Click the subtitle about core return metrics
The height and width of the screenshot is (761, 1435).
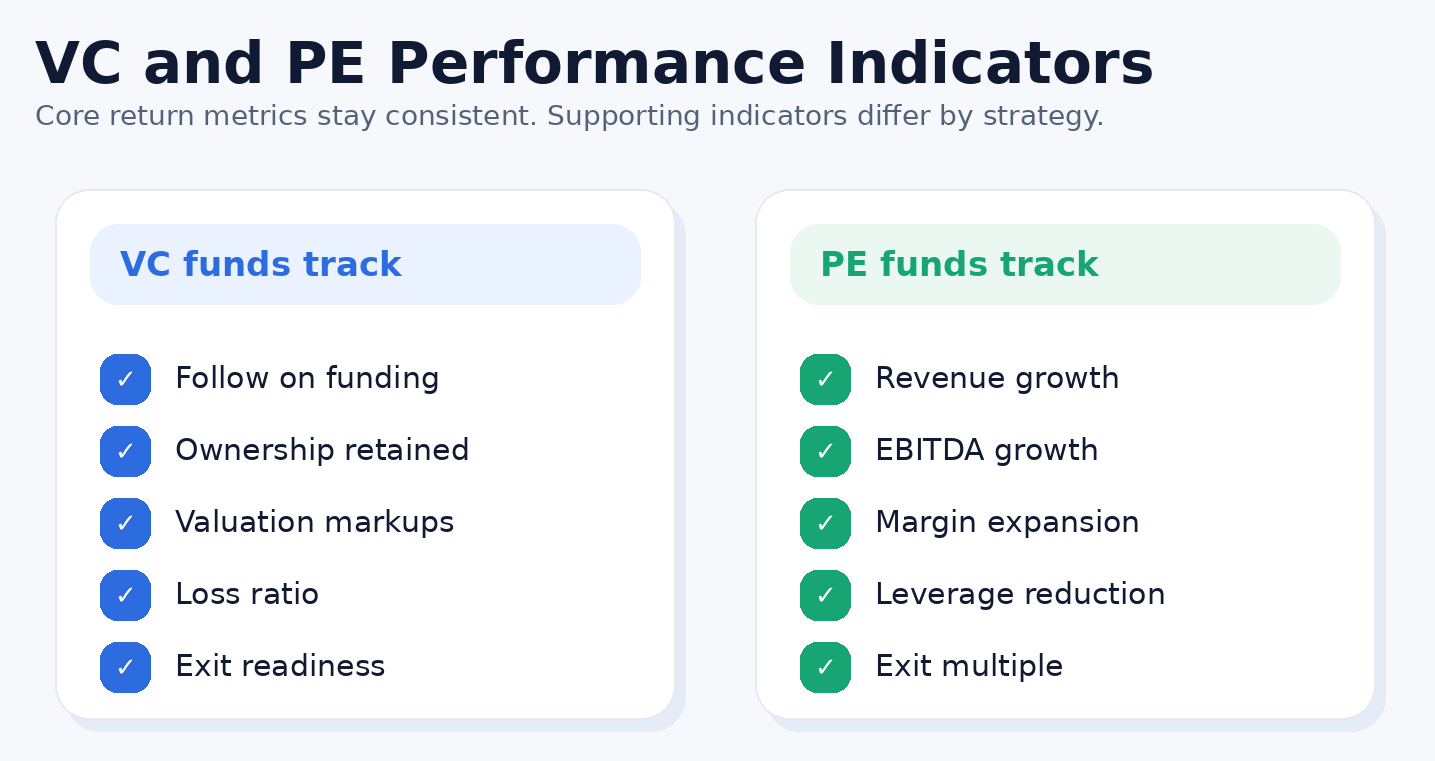tap(569, 116)
